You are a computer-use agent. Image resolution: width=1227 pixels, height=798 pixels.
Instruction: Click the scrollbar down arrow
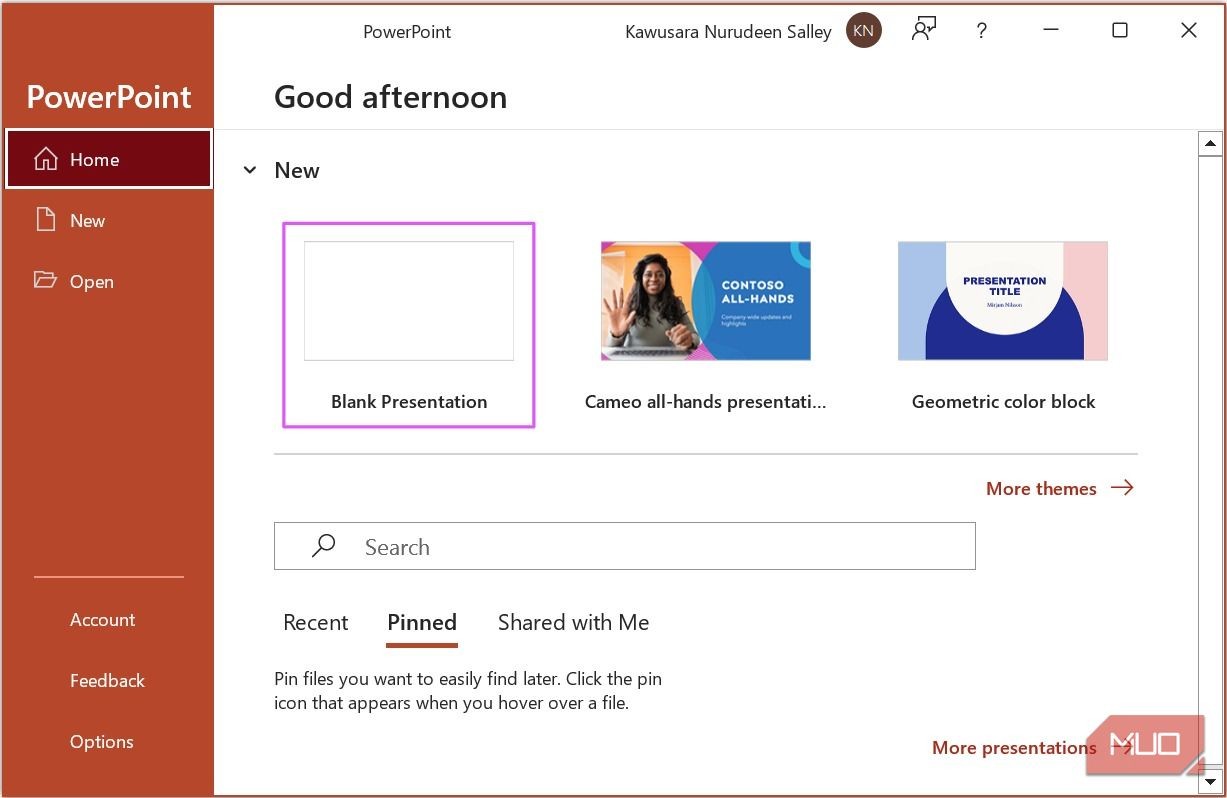(1211, 781)
